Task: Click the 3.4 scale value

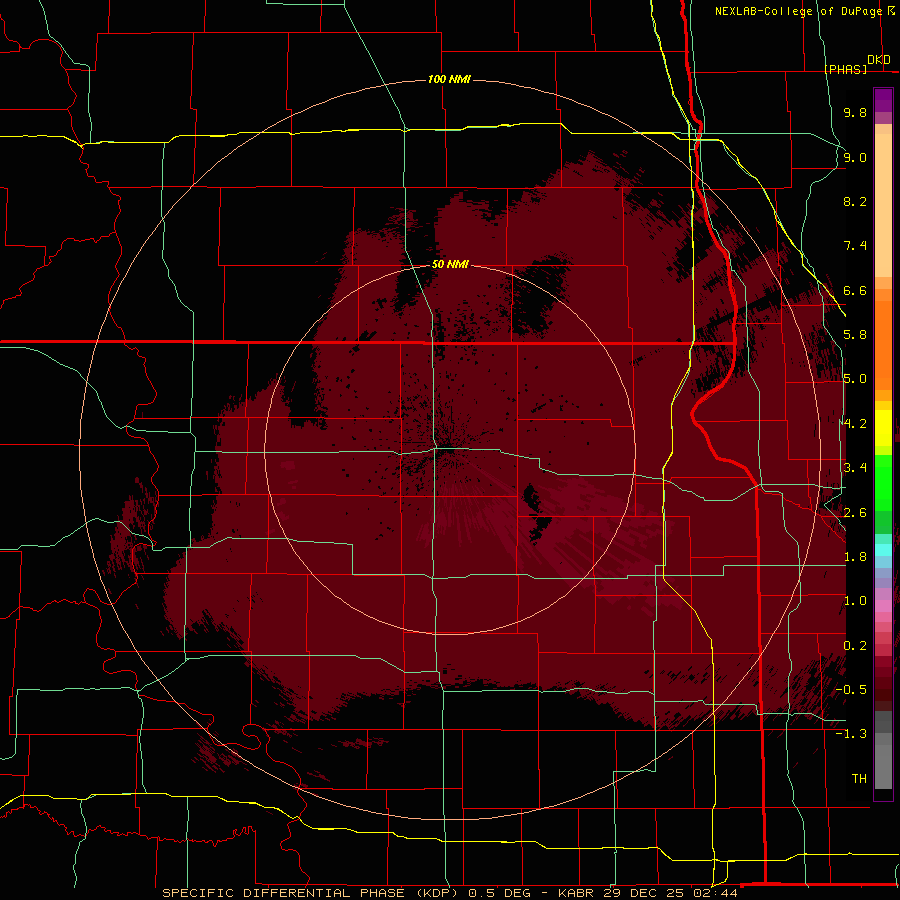Action: [x=855, y=468]
